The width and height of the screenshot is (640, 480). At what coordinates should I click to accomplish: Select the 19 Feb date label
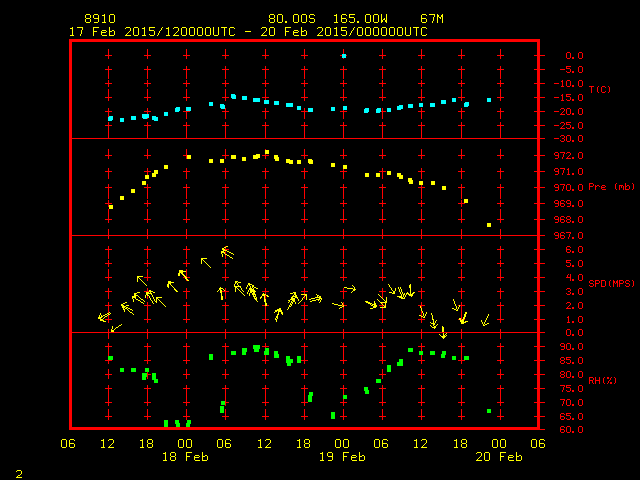[342, 457]
